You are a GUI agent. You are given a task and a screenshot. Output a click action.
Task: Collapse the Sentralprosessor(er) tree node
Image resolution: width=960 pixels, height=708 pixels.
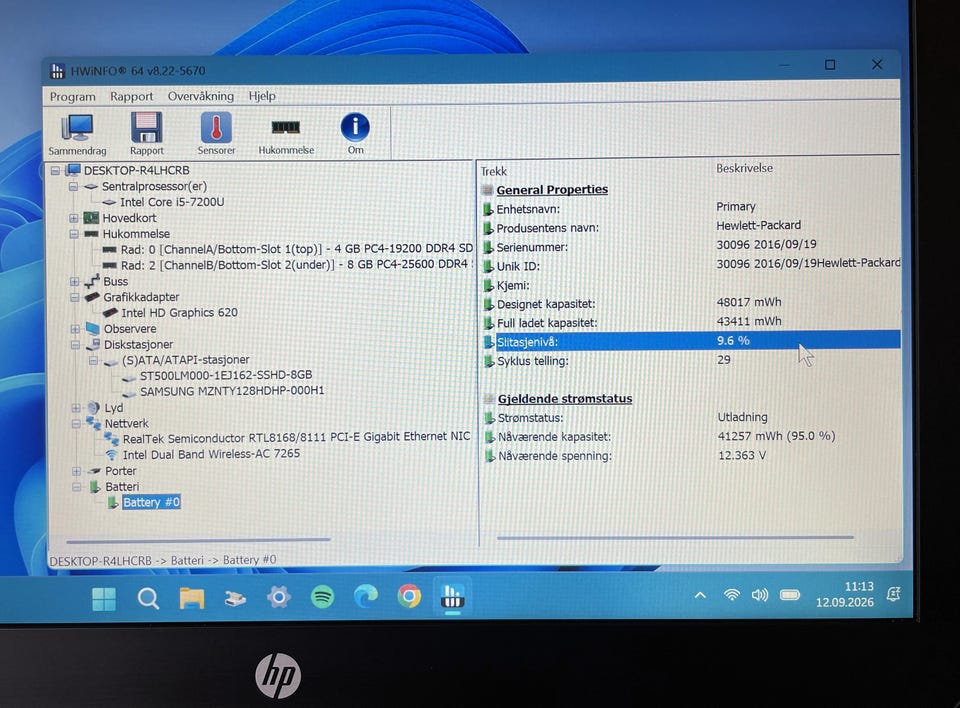[x=73, y=186]
